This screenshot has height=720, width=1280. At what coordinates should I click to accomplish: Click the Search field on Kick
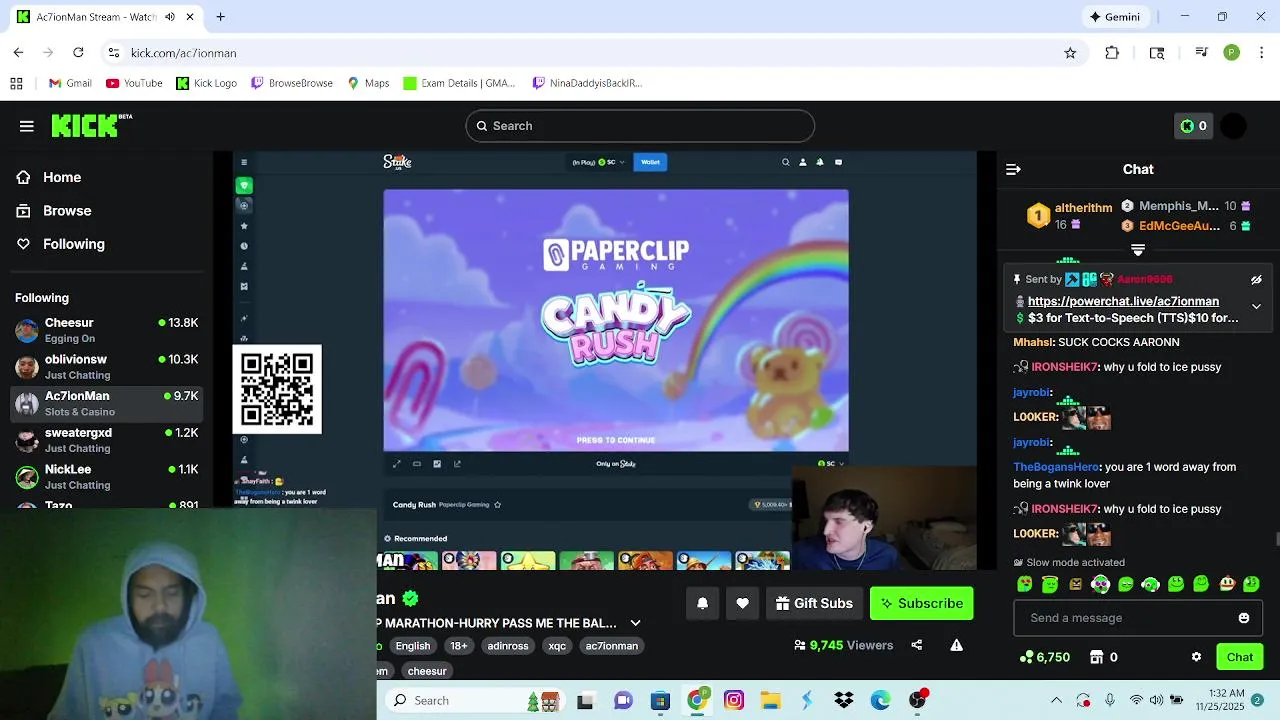pos(640,126)
